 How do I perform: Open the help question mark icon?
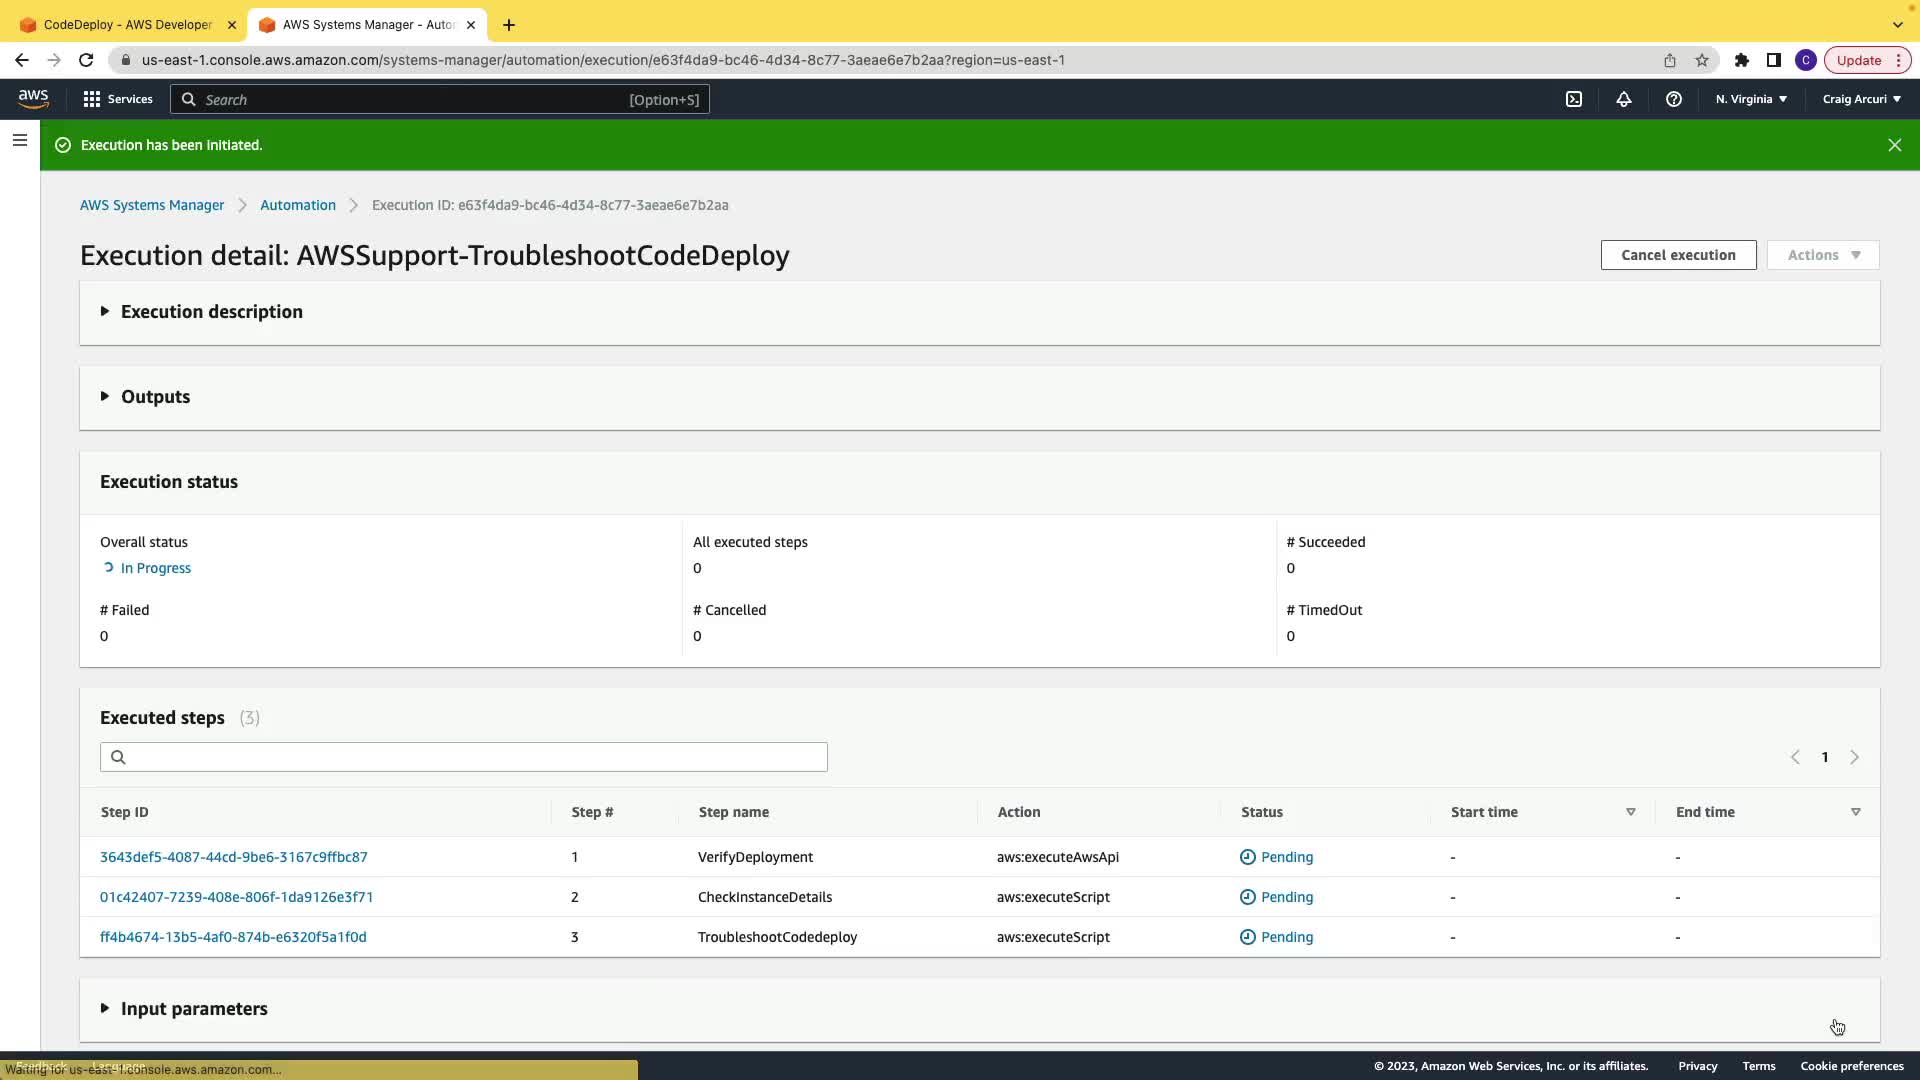pos(1674,99)
